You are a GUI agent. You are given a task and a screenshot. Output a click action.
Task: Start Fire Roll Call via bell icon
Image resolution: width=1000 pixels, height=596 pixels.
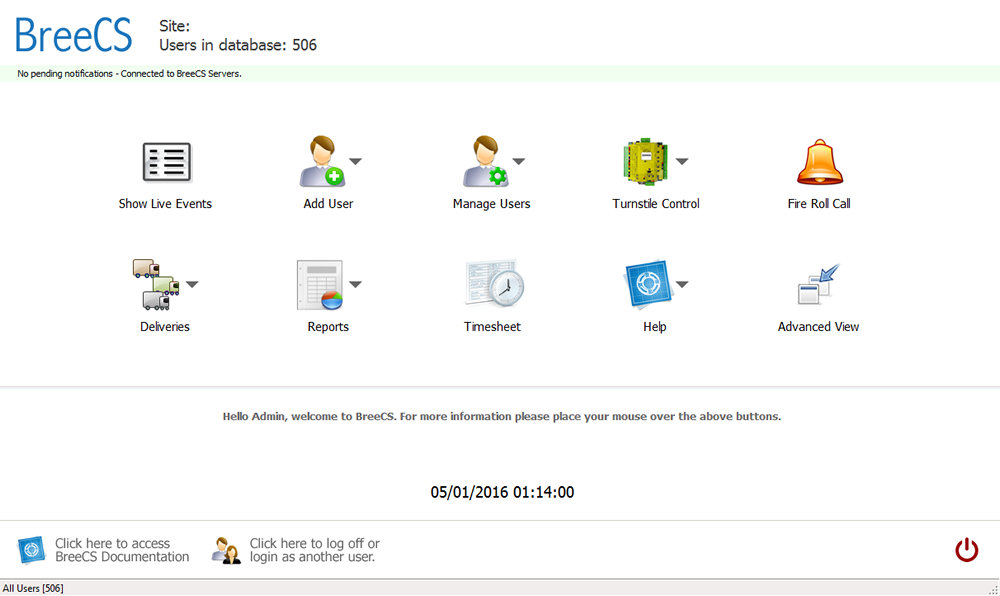(820, 162)
